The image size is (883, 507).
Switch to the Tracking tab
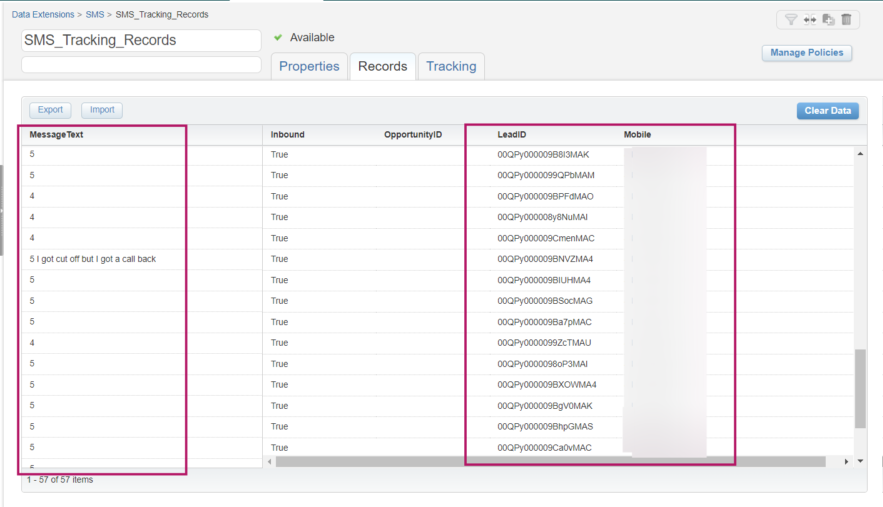point(451,66)
